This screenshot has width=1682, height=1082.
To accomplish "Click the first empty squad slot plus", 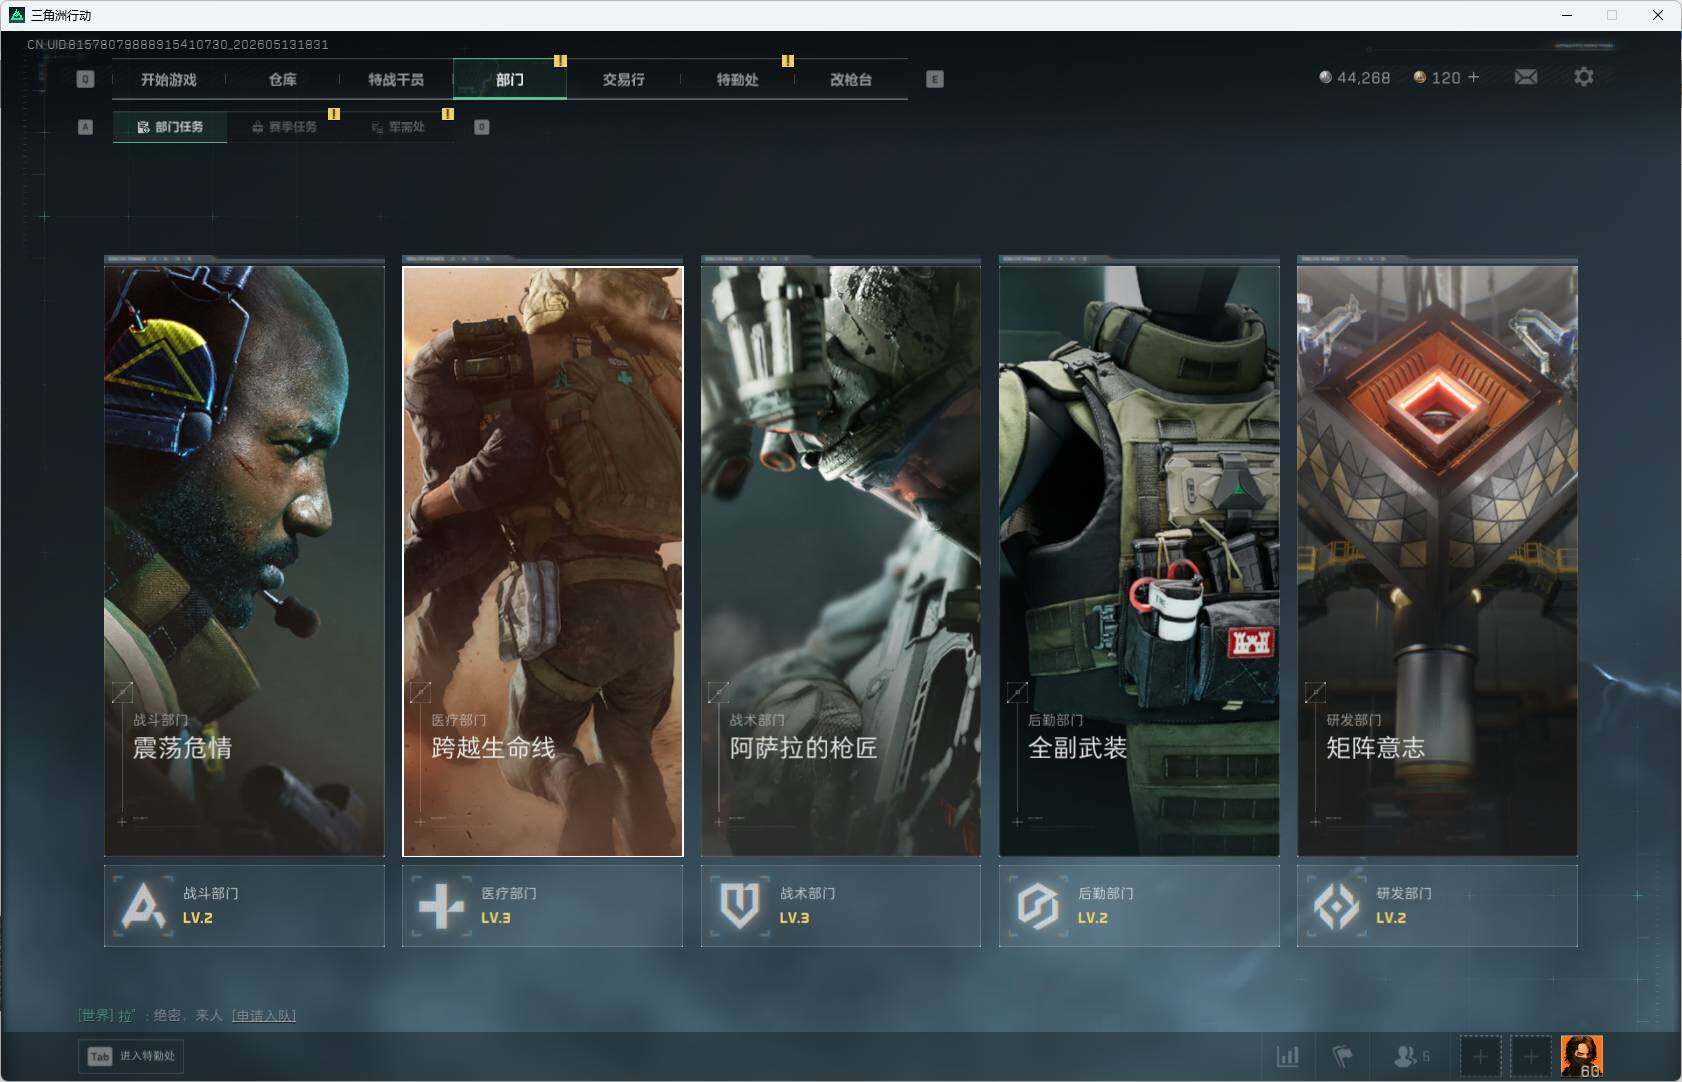I will tap(1480, 1056).
